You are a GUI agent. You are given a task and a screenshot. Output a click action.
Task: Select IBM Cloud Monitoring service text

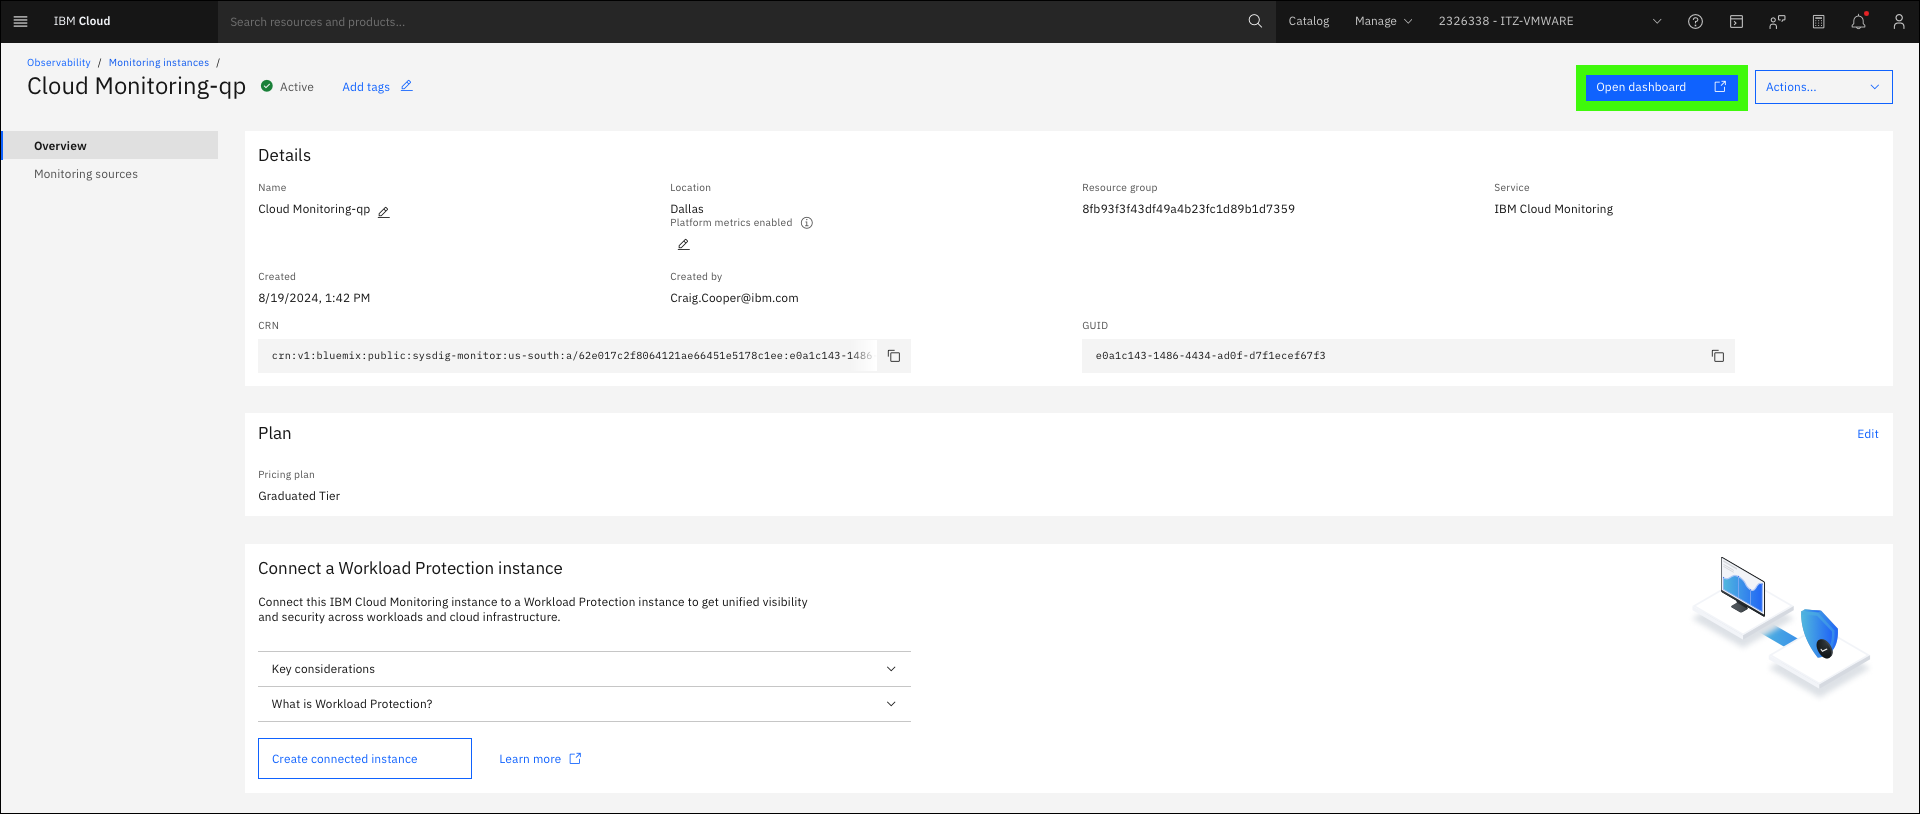1553,209
